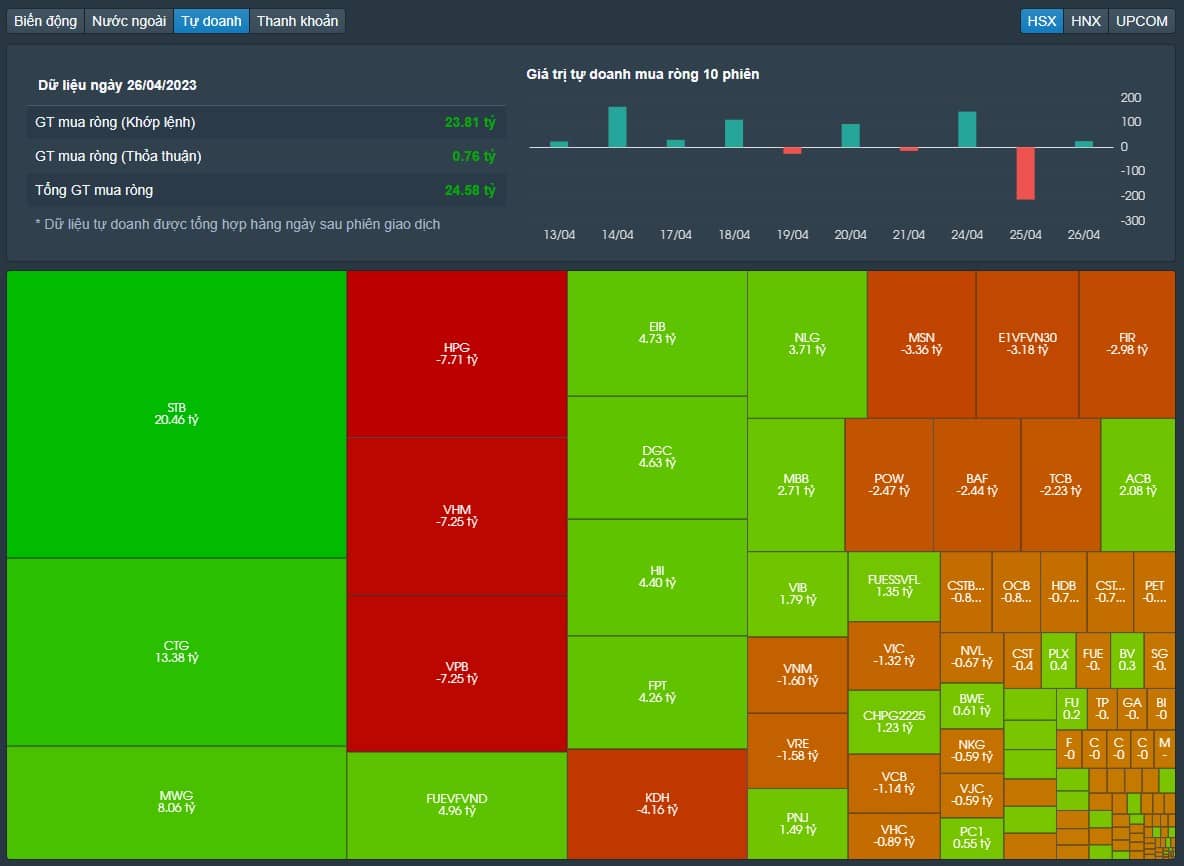This screenshot has width=1184, height=866.
Task: Select the MBB 2.71 tỷ tile
Action: click(796, 485)
